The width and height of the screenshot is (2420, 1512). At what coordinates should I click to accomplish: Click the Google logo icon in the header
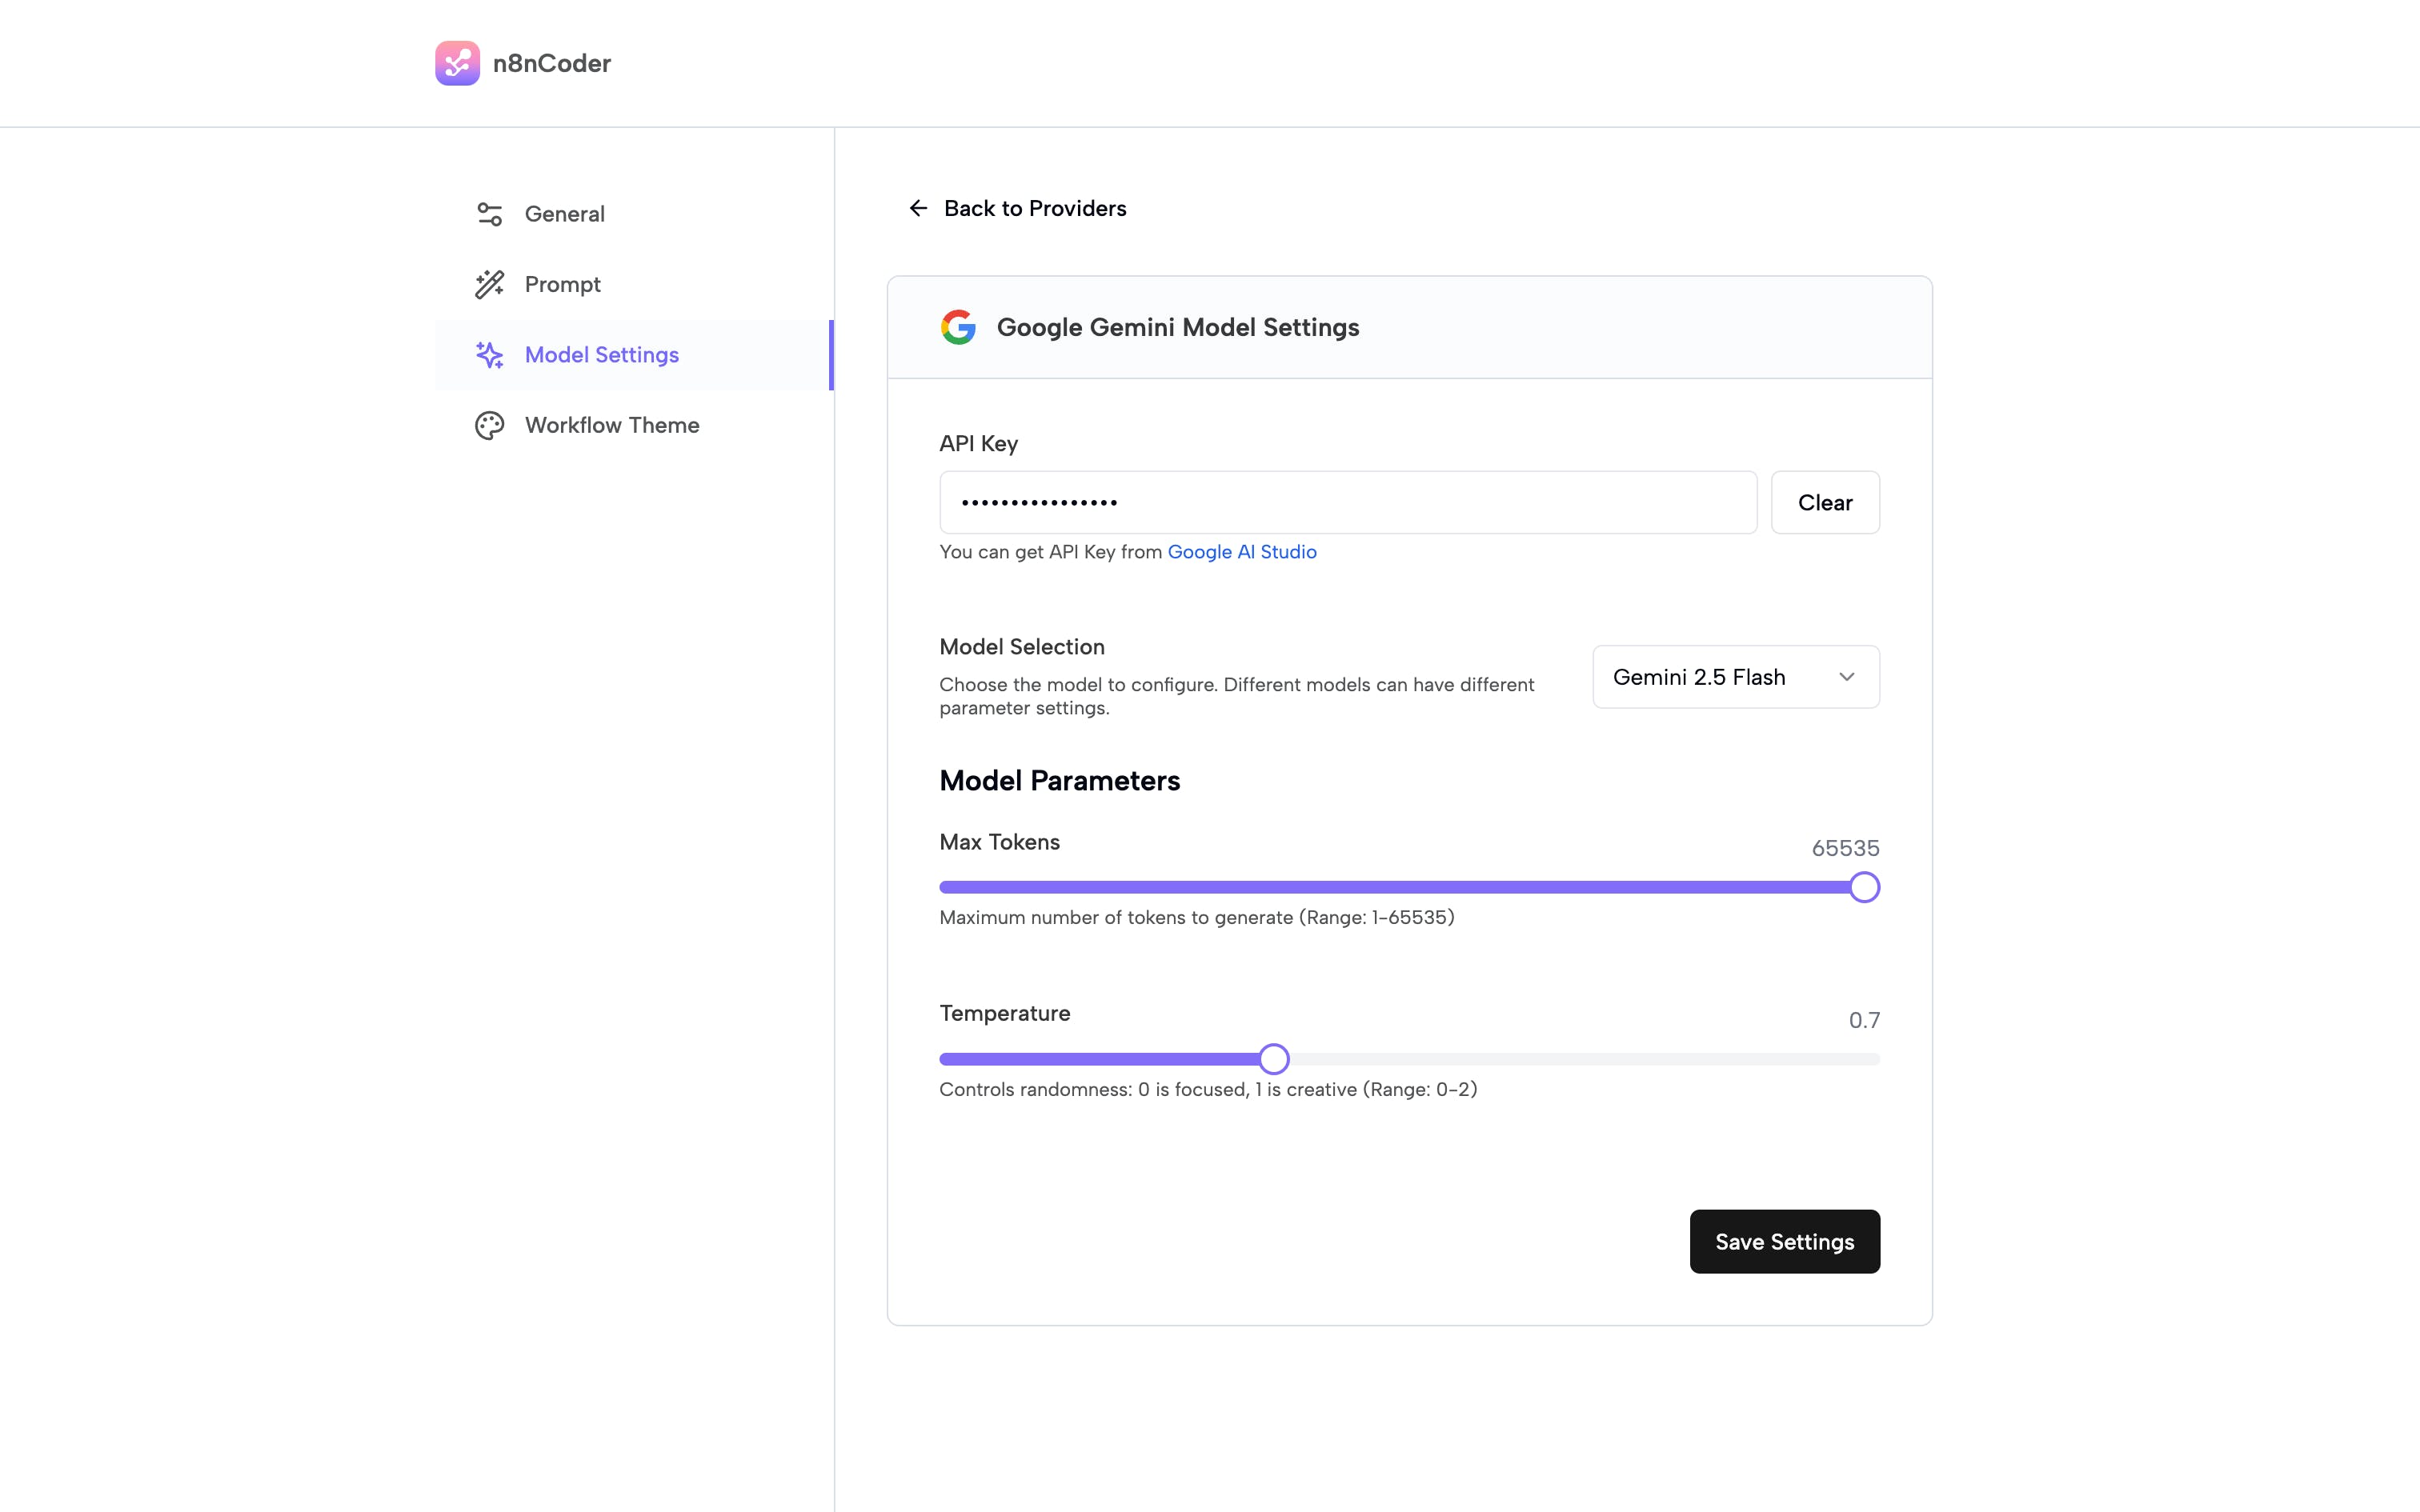point(958,327)
